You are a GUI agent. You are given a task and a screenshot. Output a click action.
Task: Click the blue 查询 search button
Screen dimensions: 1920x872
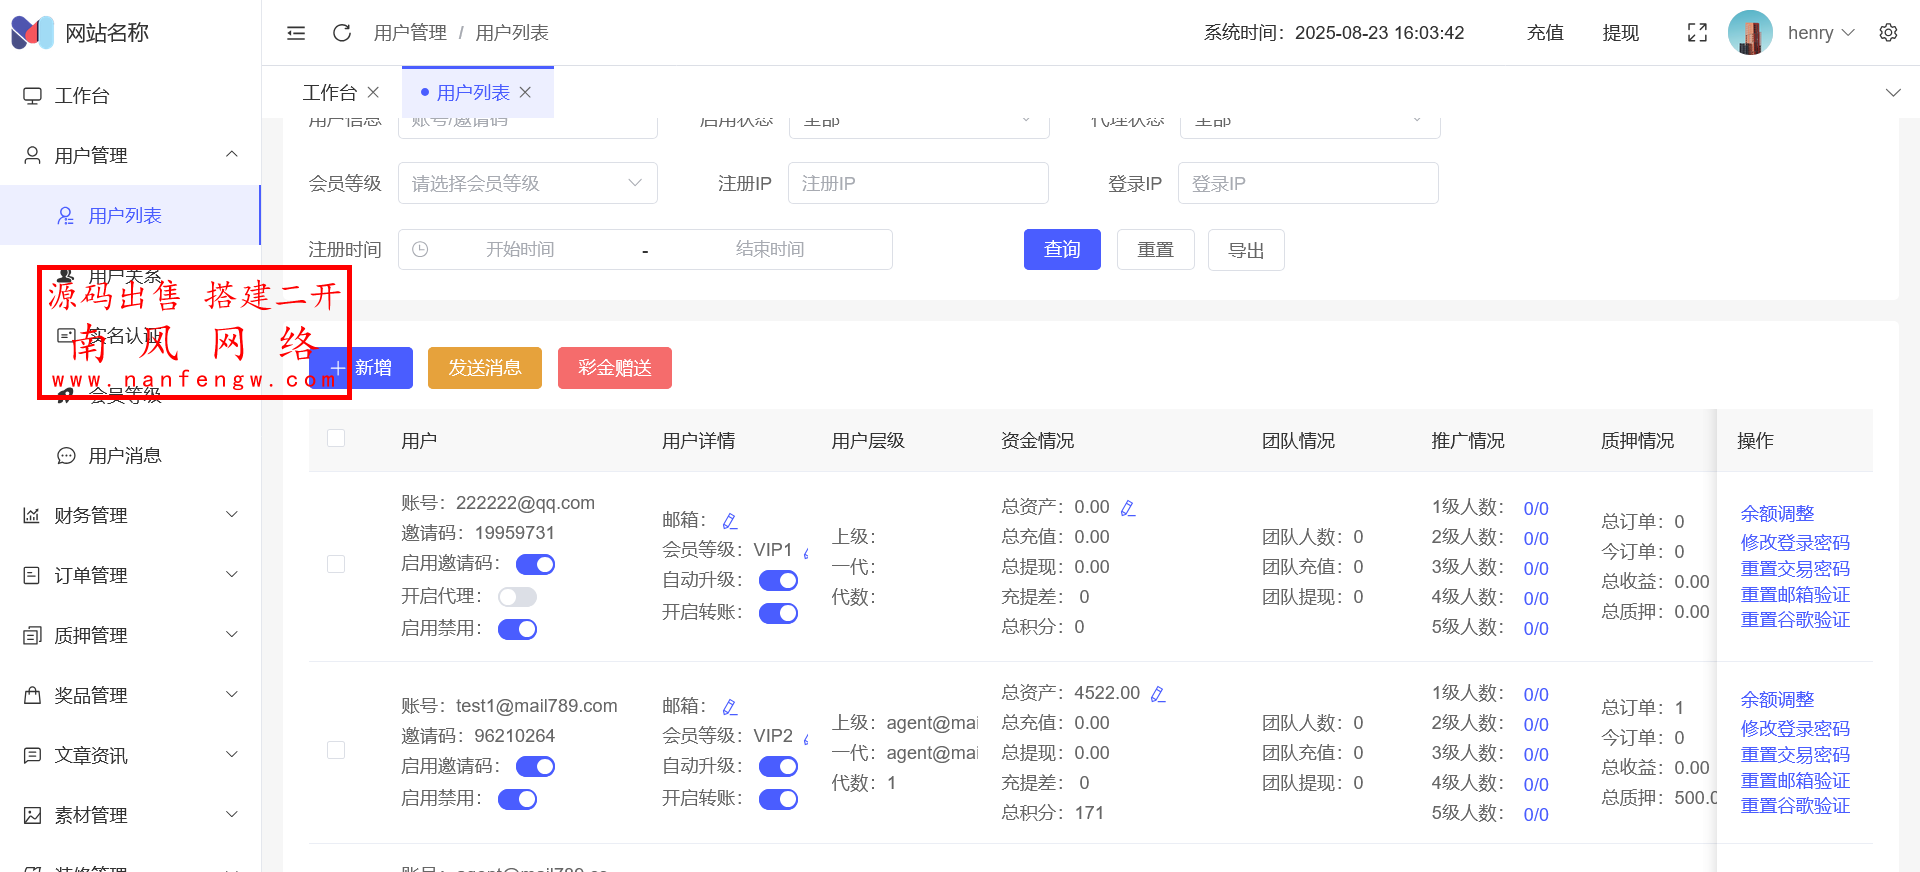point(1061,250)
